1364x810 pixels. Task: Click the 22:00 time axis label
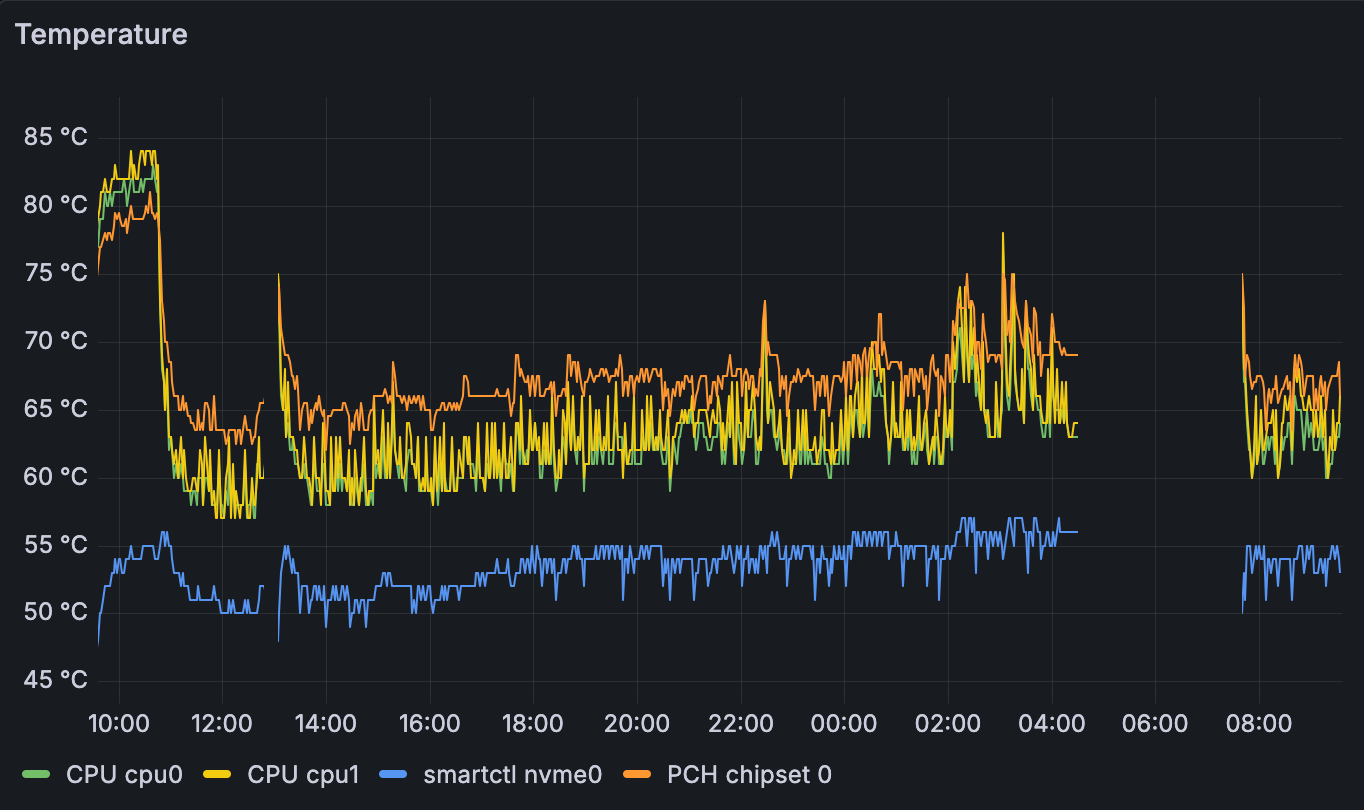tap(740, 723)
